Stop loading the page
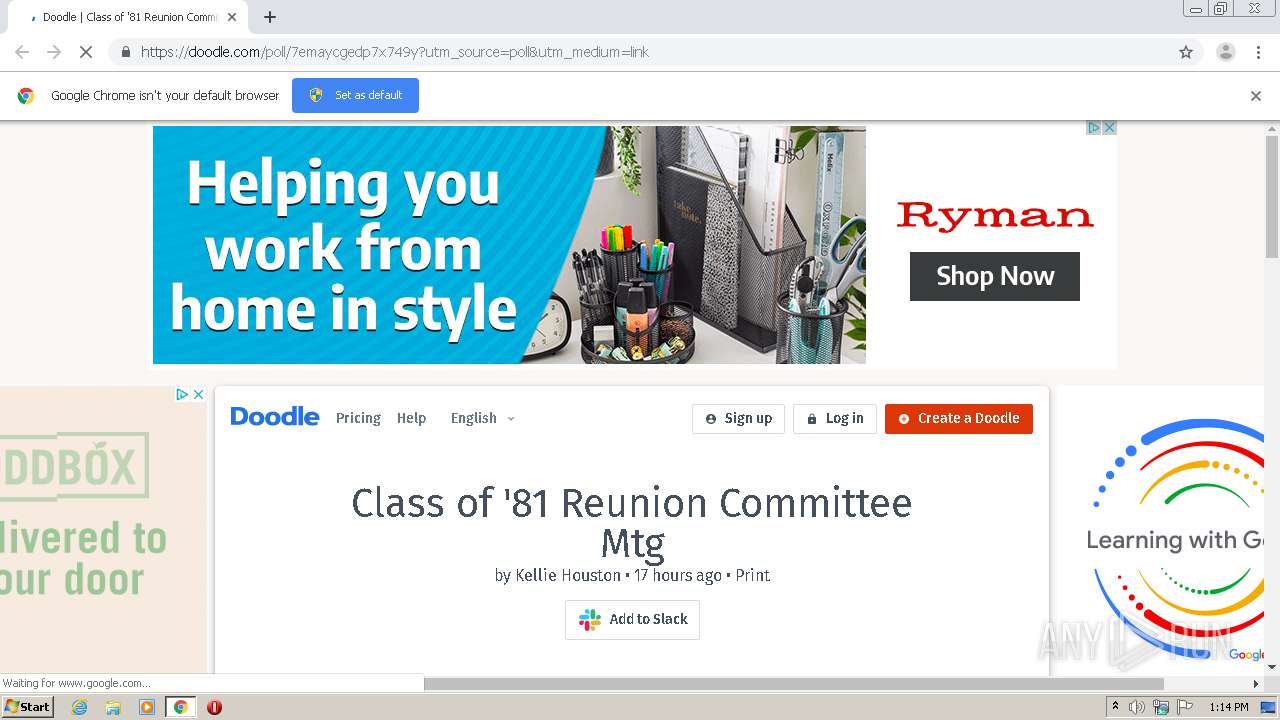Viewport: 1280px width, 720px height. point(86,52)
